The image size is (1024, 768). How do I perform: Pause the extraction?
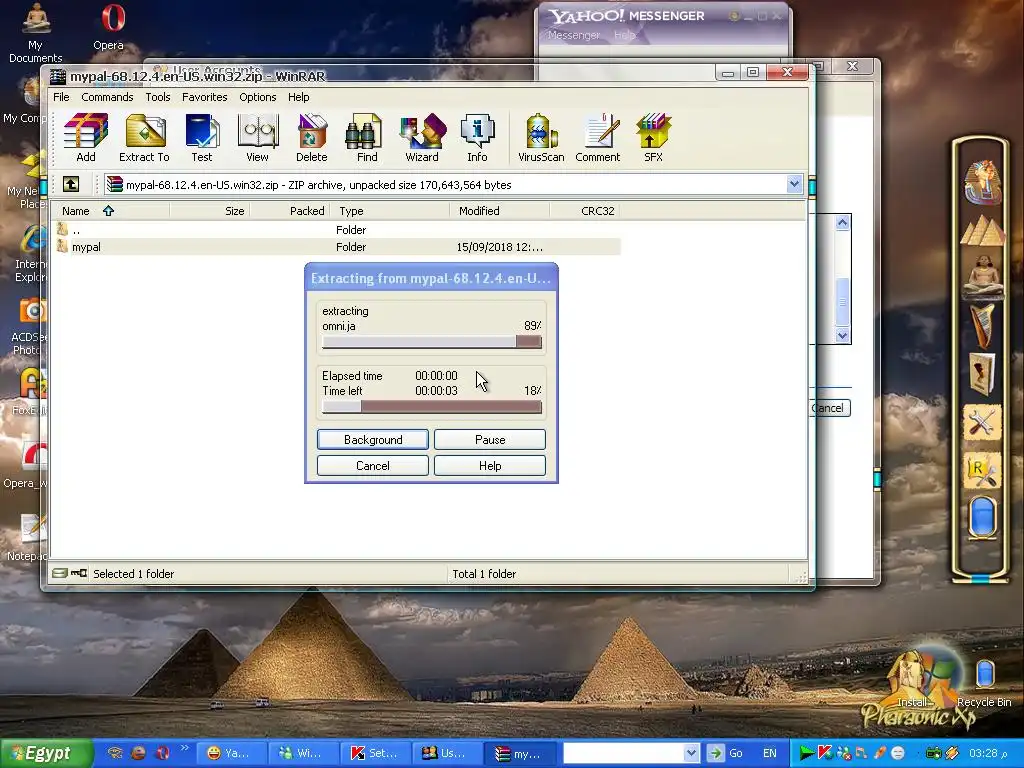click(x=490, y=440)
